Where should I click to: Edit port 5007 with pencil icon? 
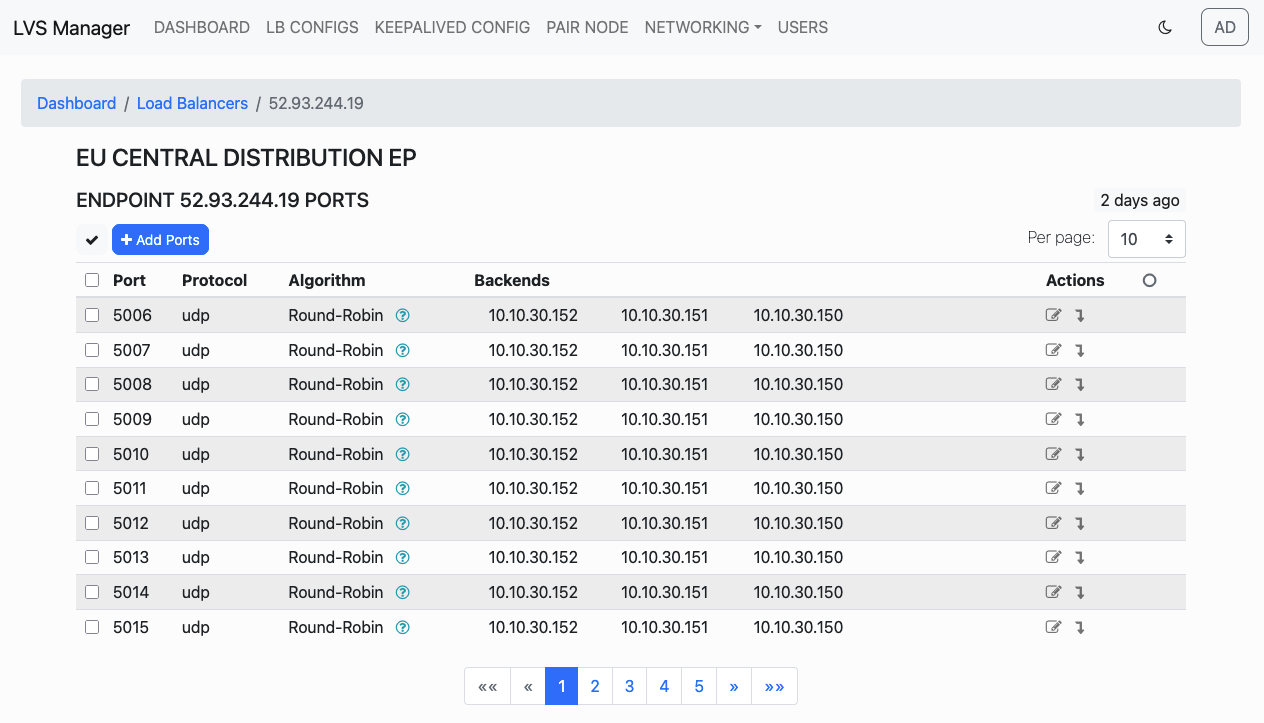[1053, 350]
